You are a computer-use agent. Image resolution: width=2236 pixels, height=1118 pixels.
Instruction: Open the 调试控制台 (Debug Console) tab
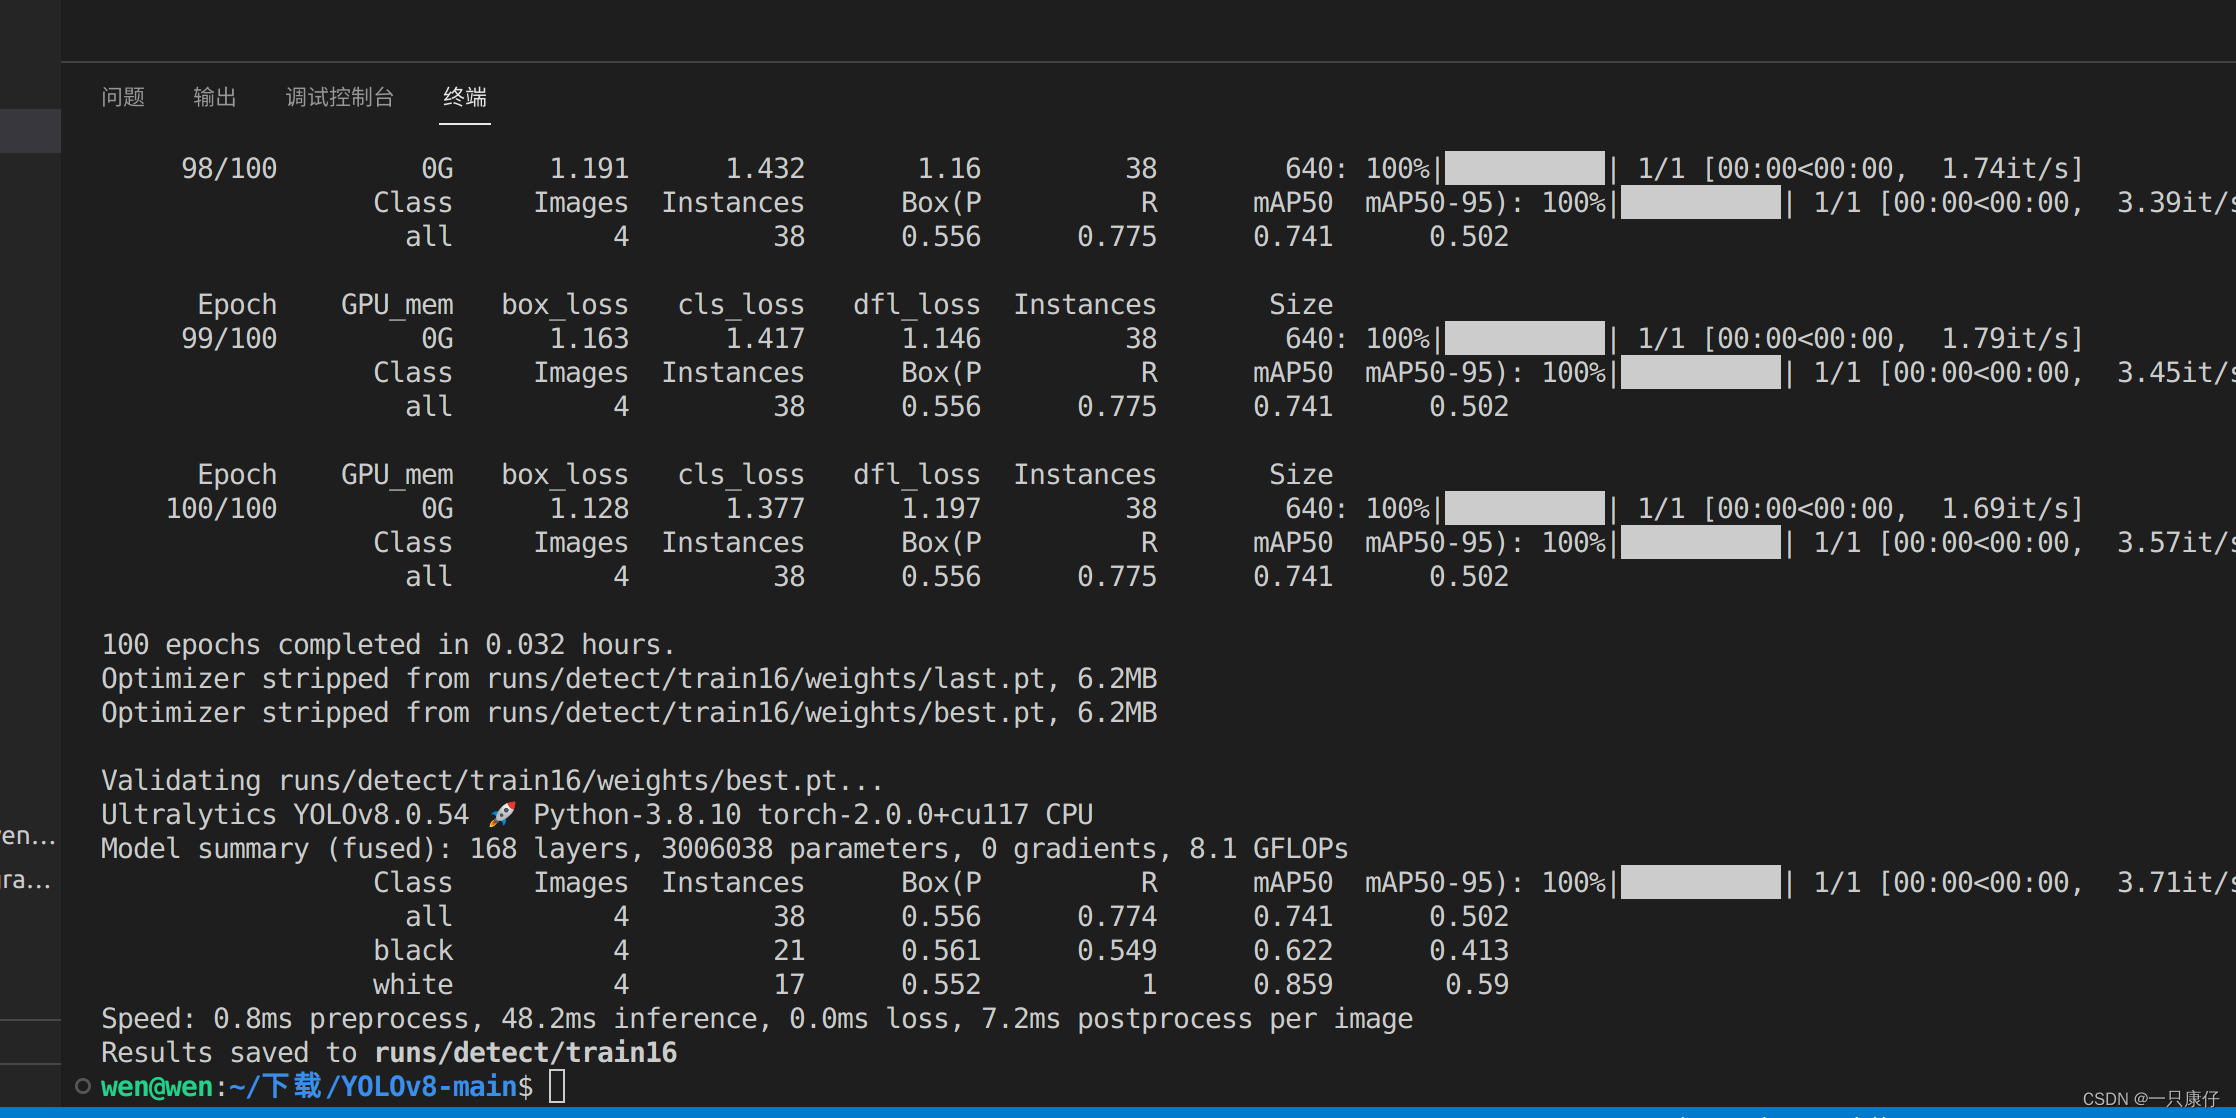[339, 97]
